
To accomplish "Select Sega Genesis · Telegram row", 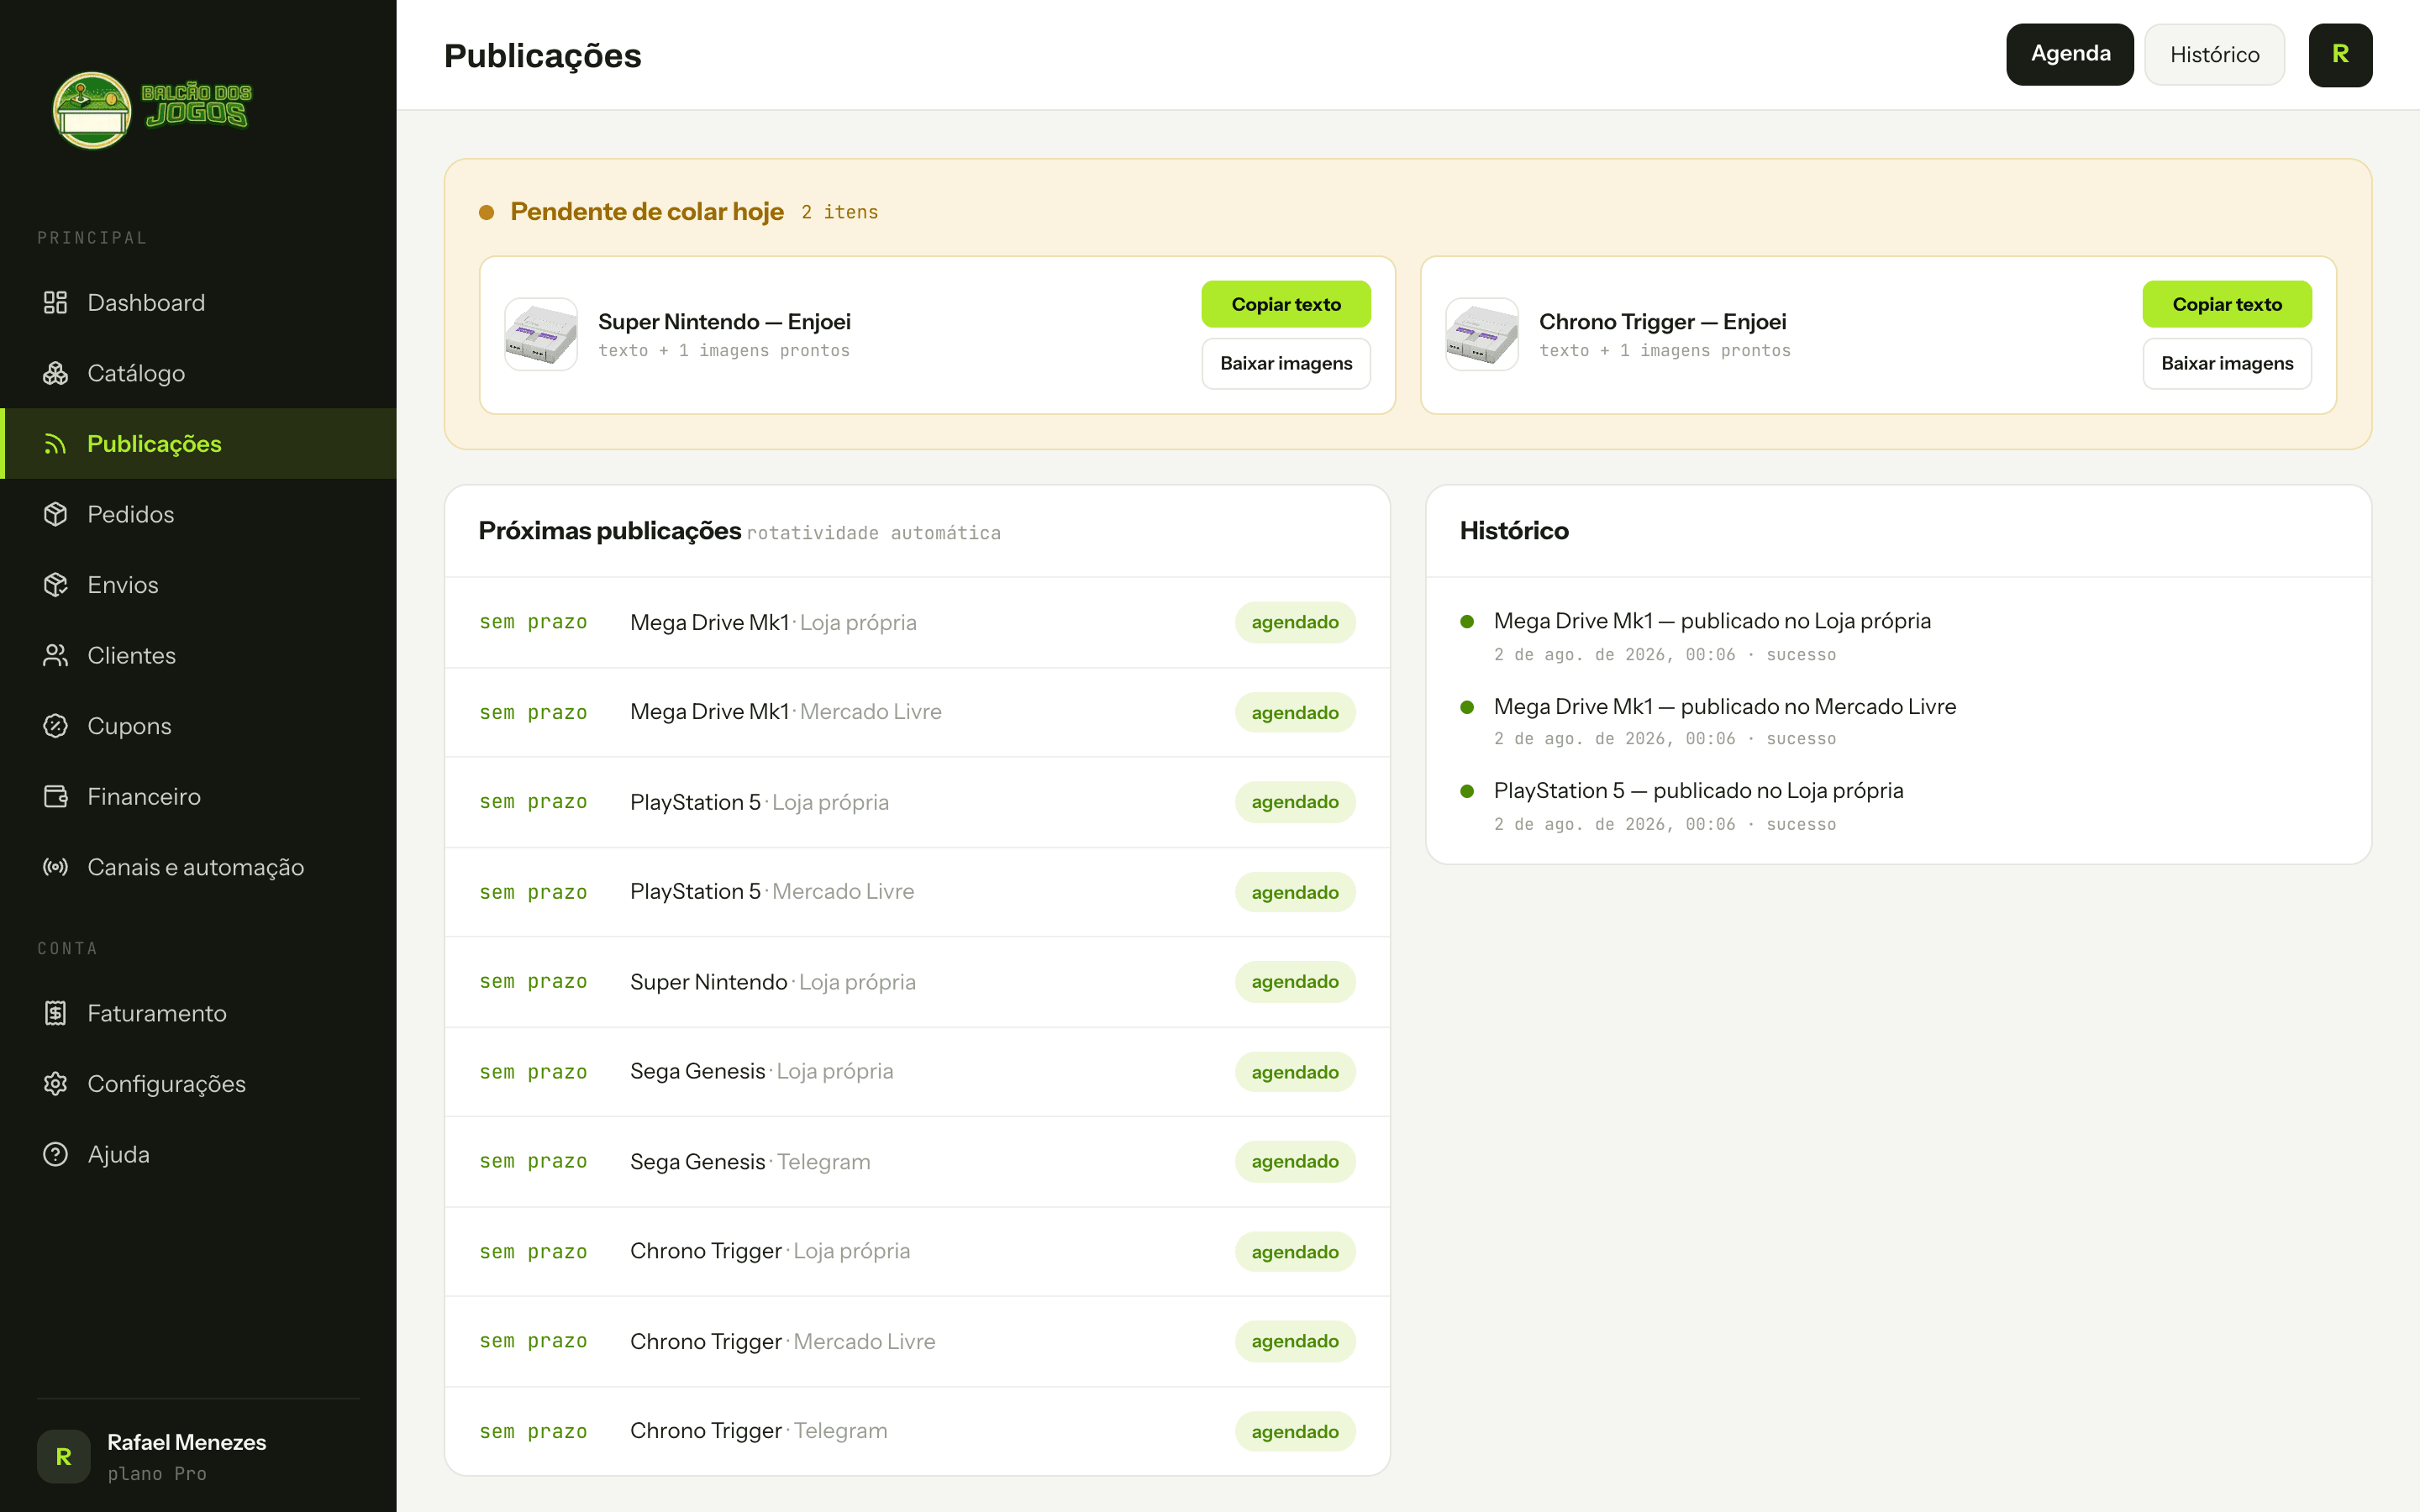I will point(917,1162).
